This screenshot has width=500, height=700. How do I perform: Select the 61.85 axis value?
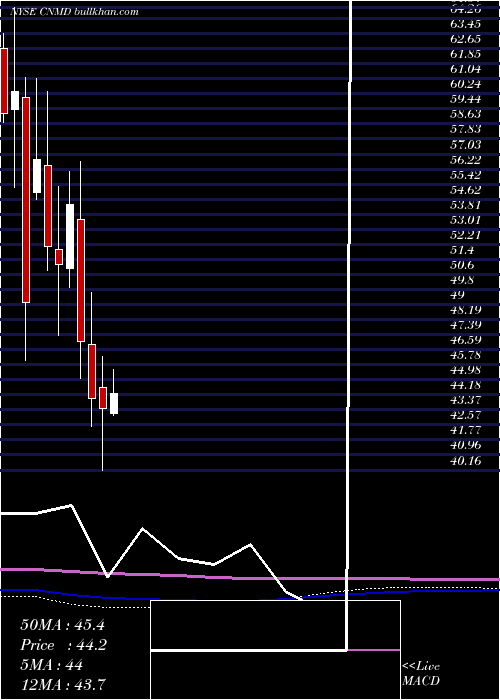(x=466, y=54)
